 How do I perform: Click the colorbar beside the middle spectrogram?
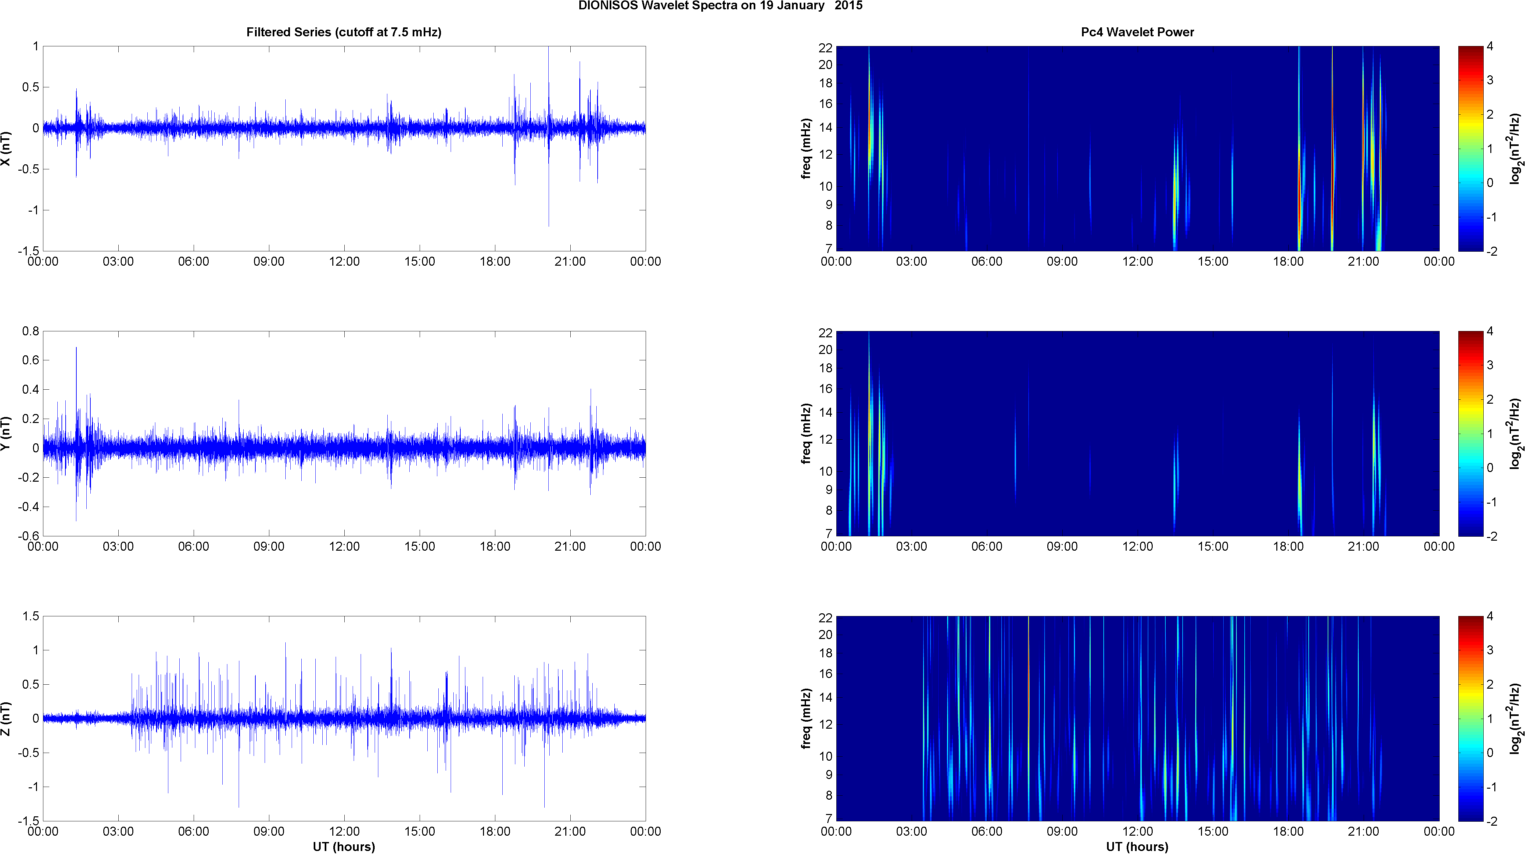click(x=1470, y=433)
